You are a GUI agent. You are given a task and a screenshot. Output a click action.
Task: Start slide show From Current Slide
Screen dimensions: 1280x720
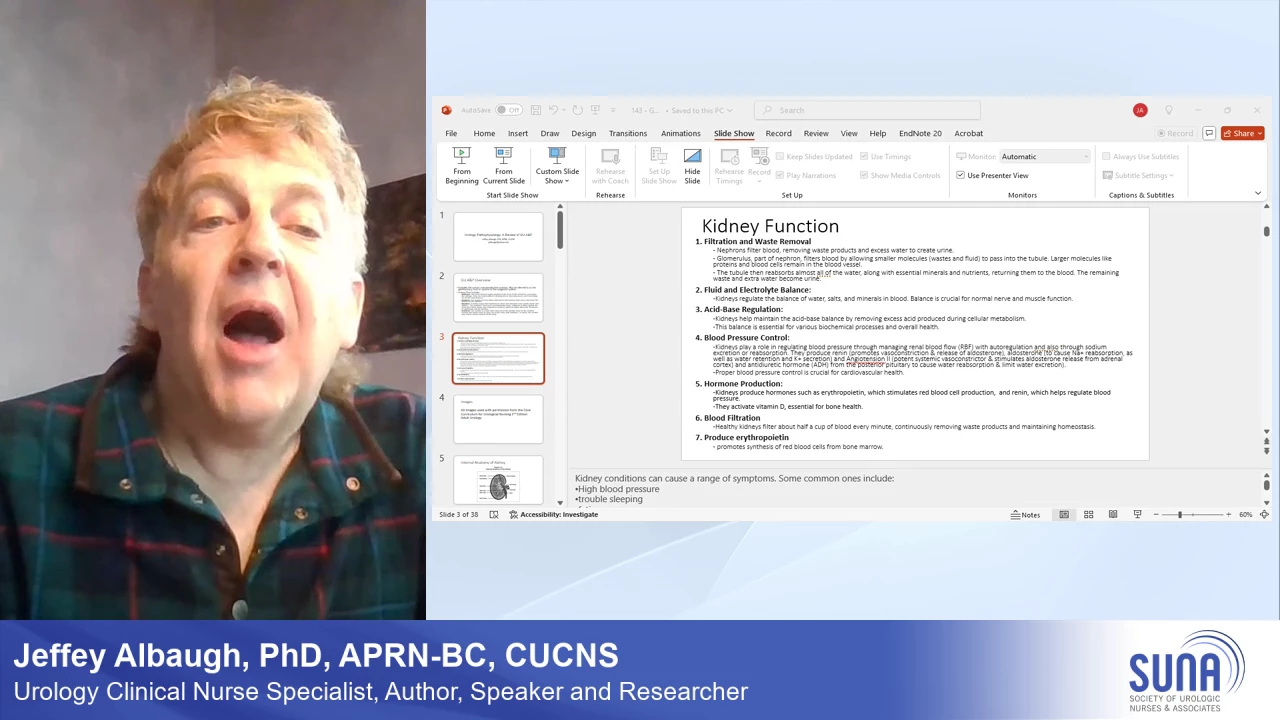click(503, 165)
